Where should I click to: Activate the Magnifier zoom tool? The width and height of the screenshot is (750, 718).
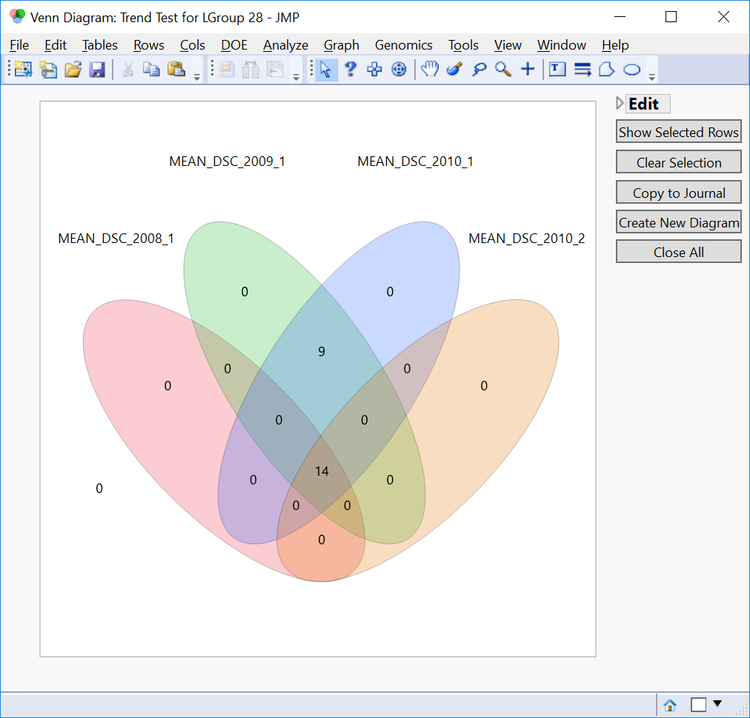pos(503,69)
